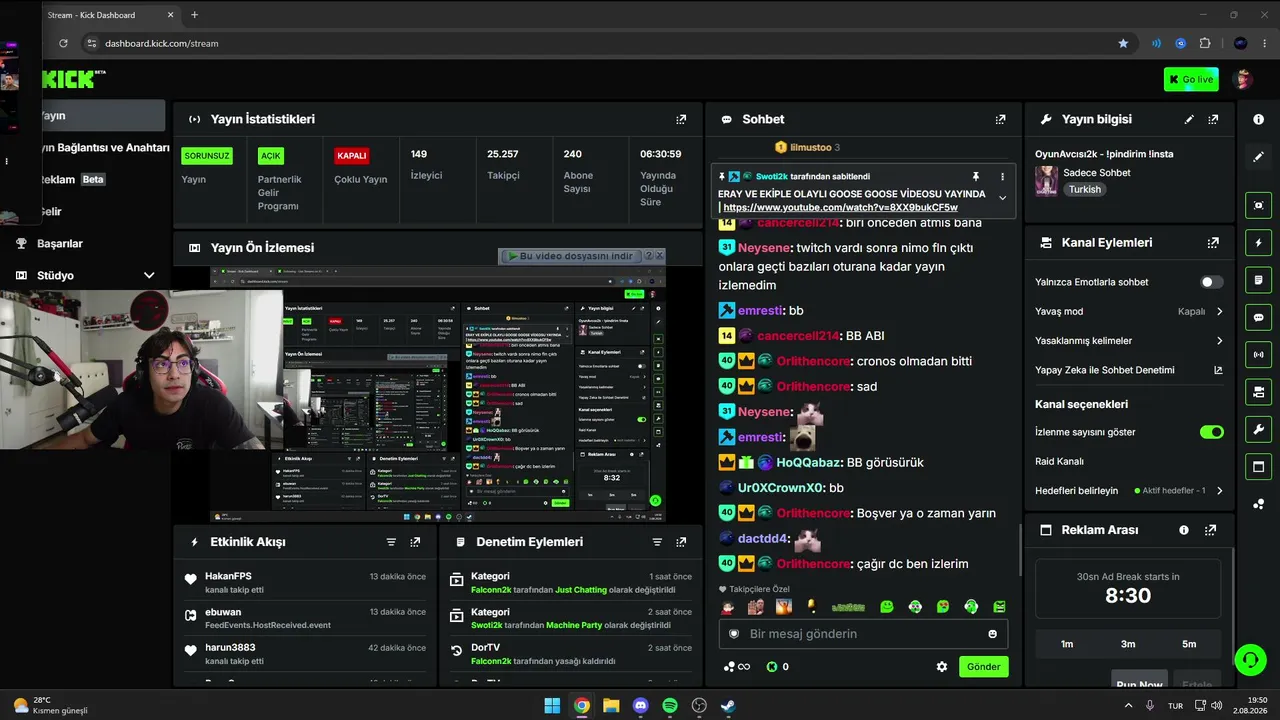Select 1m ad break duration
This screenshot has width=1280, height=720.
(1067, 644)
